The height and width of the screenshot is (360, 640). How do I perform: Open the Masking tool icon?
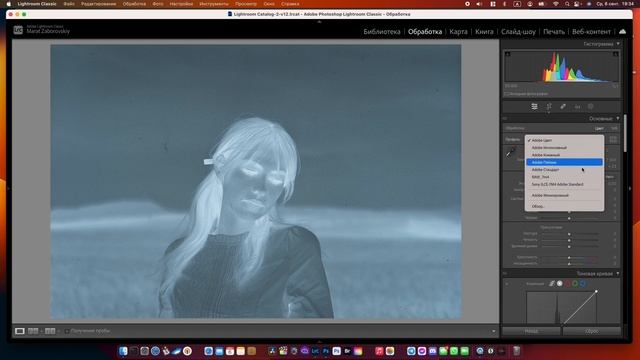591,107
